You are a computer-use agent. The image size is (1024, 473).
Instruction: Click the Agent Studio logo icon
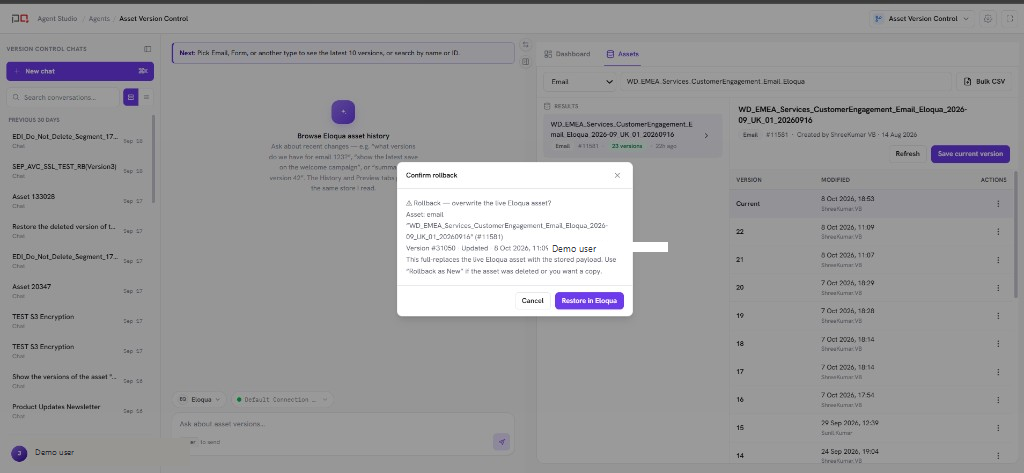tap(20, 18)
